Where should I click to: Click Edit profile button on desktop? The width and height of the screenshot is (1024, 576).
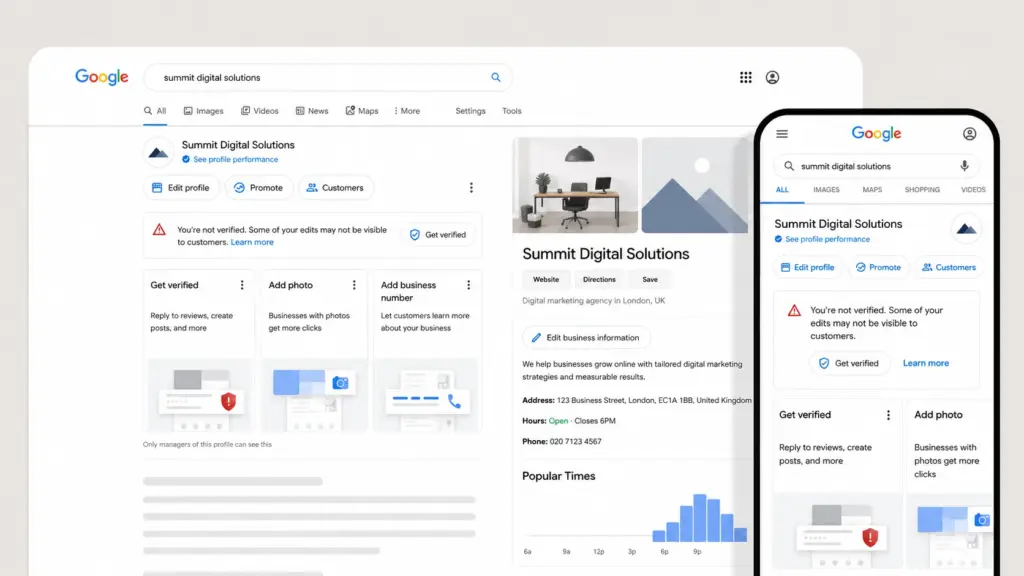click(181, 187)
